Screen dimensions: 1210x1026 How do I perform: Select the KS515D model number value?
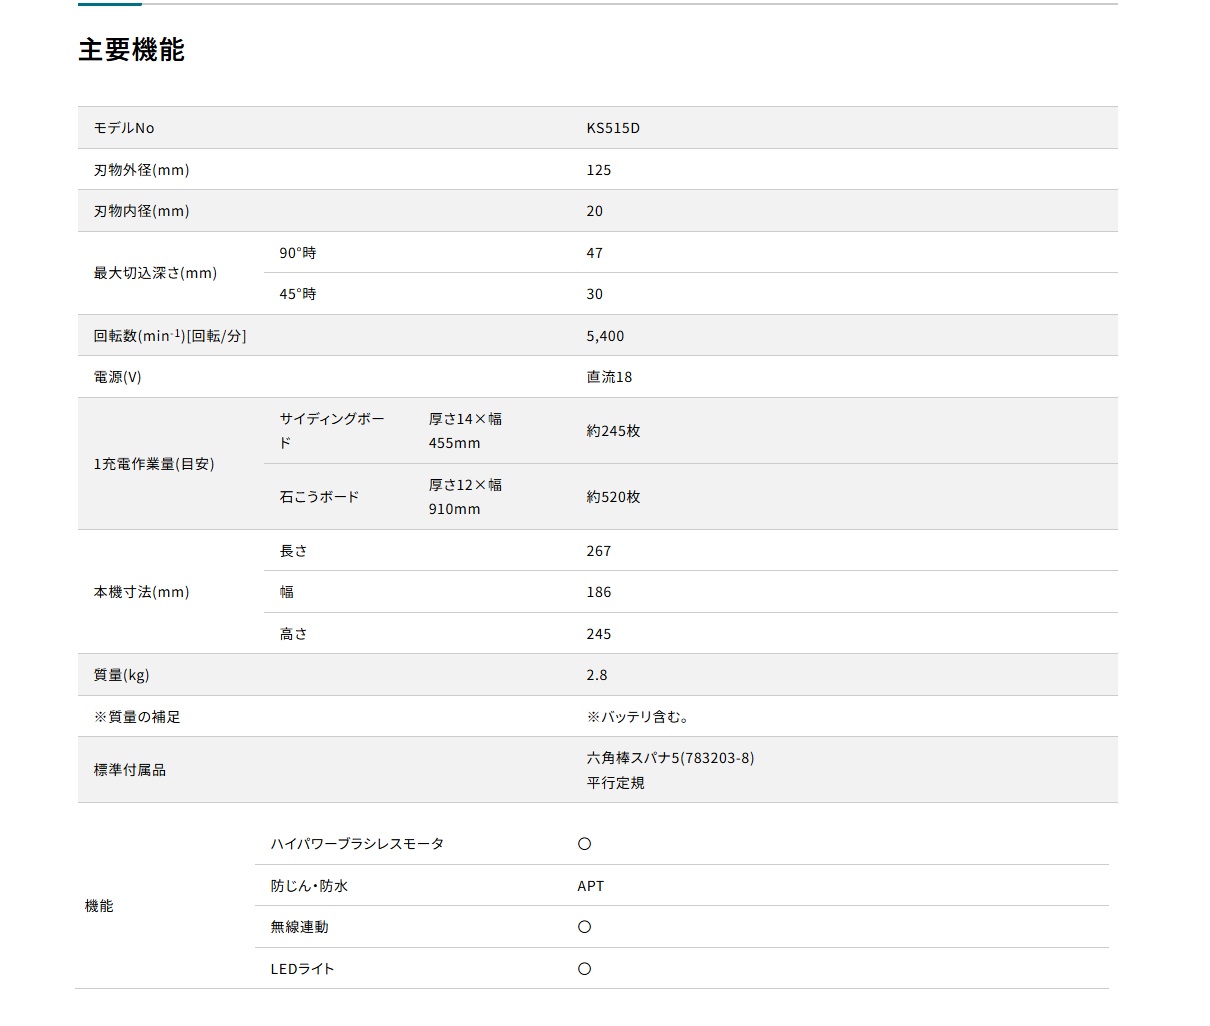tap(613, 128)
